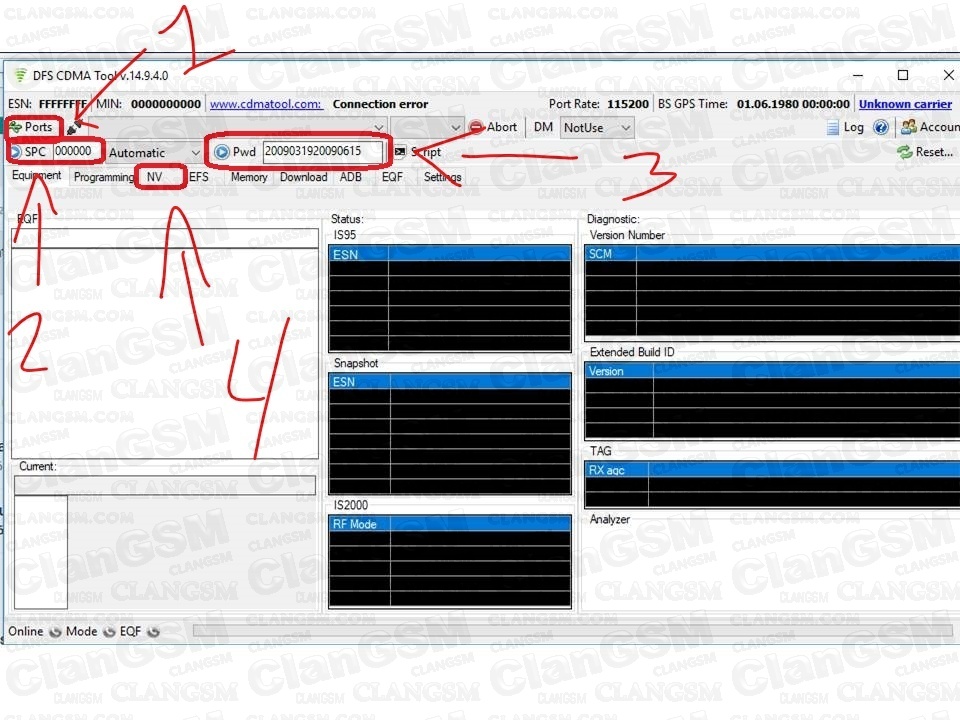Click the Reset green arrows icon
The image size is (960, 720).
tap(904, 152)
